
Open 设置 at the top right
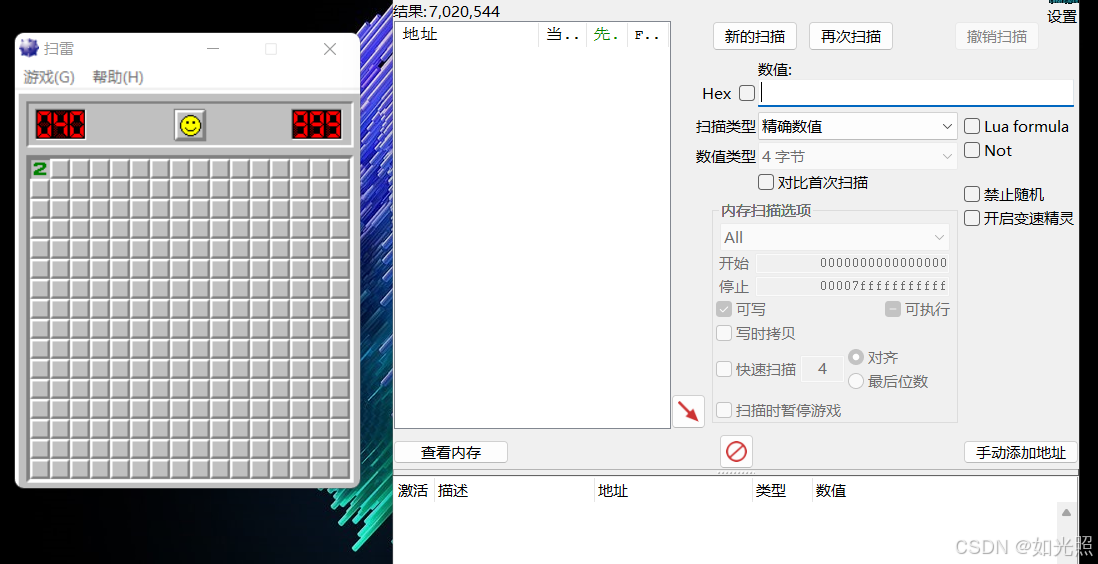[1062, 17]
